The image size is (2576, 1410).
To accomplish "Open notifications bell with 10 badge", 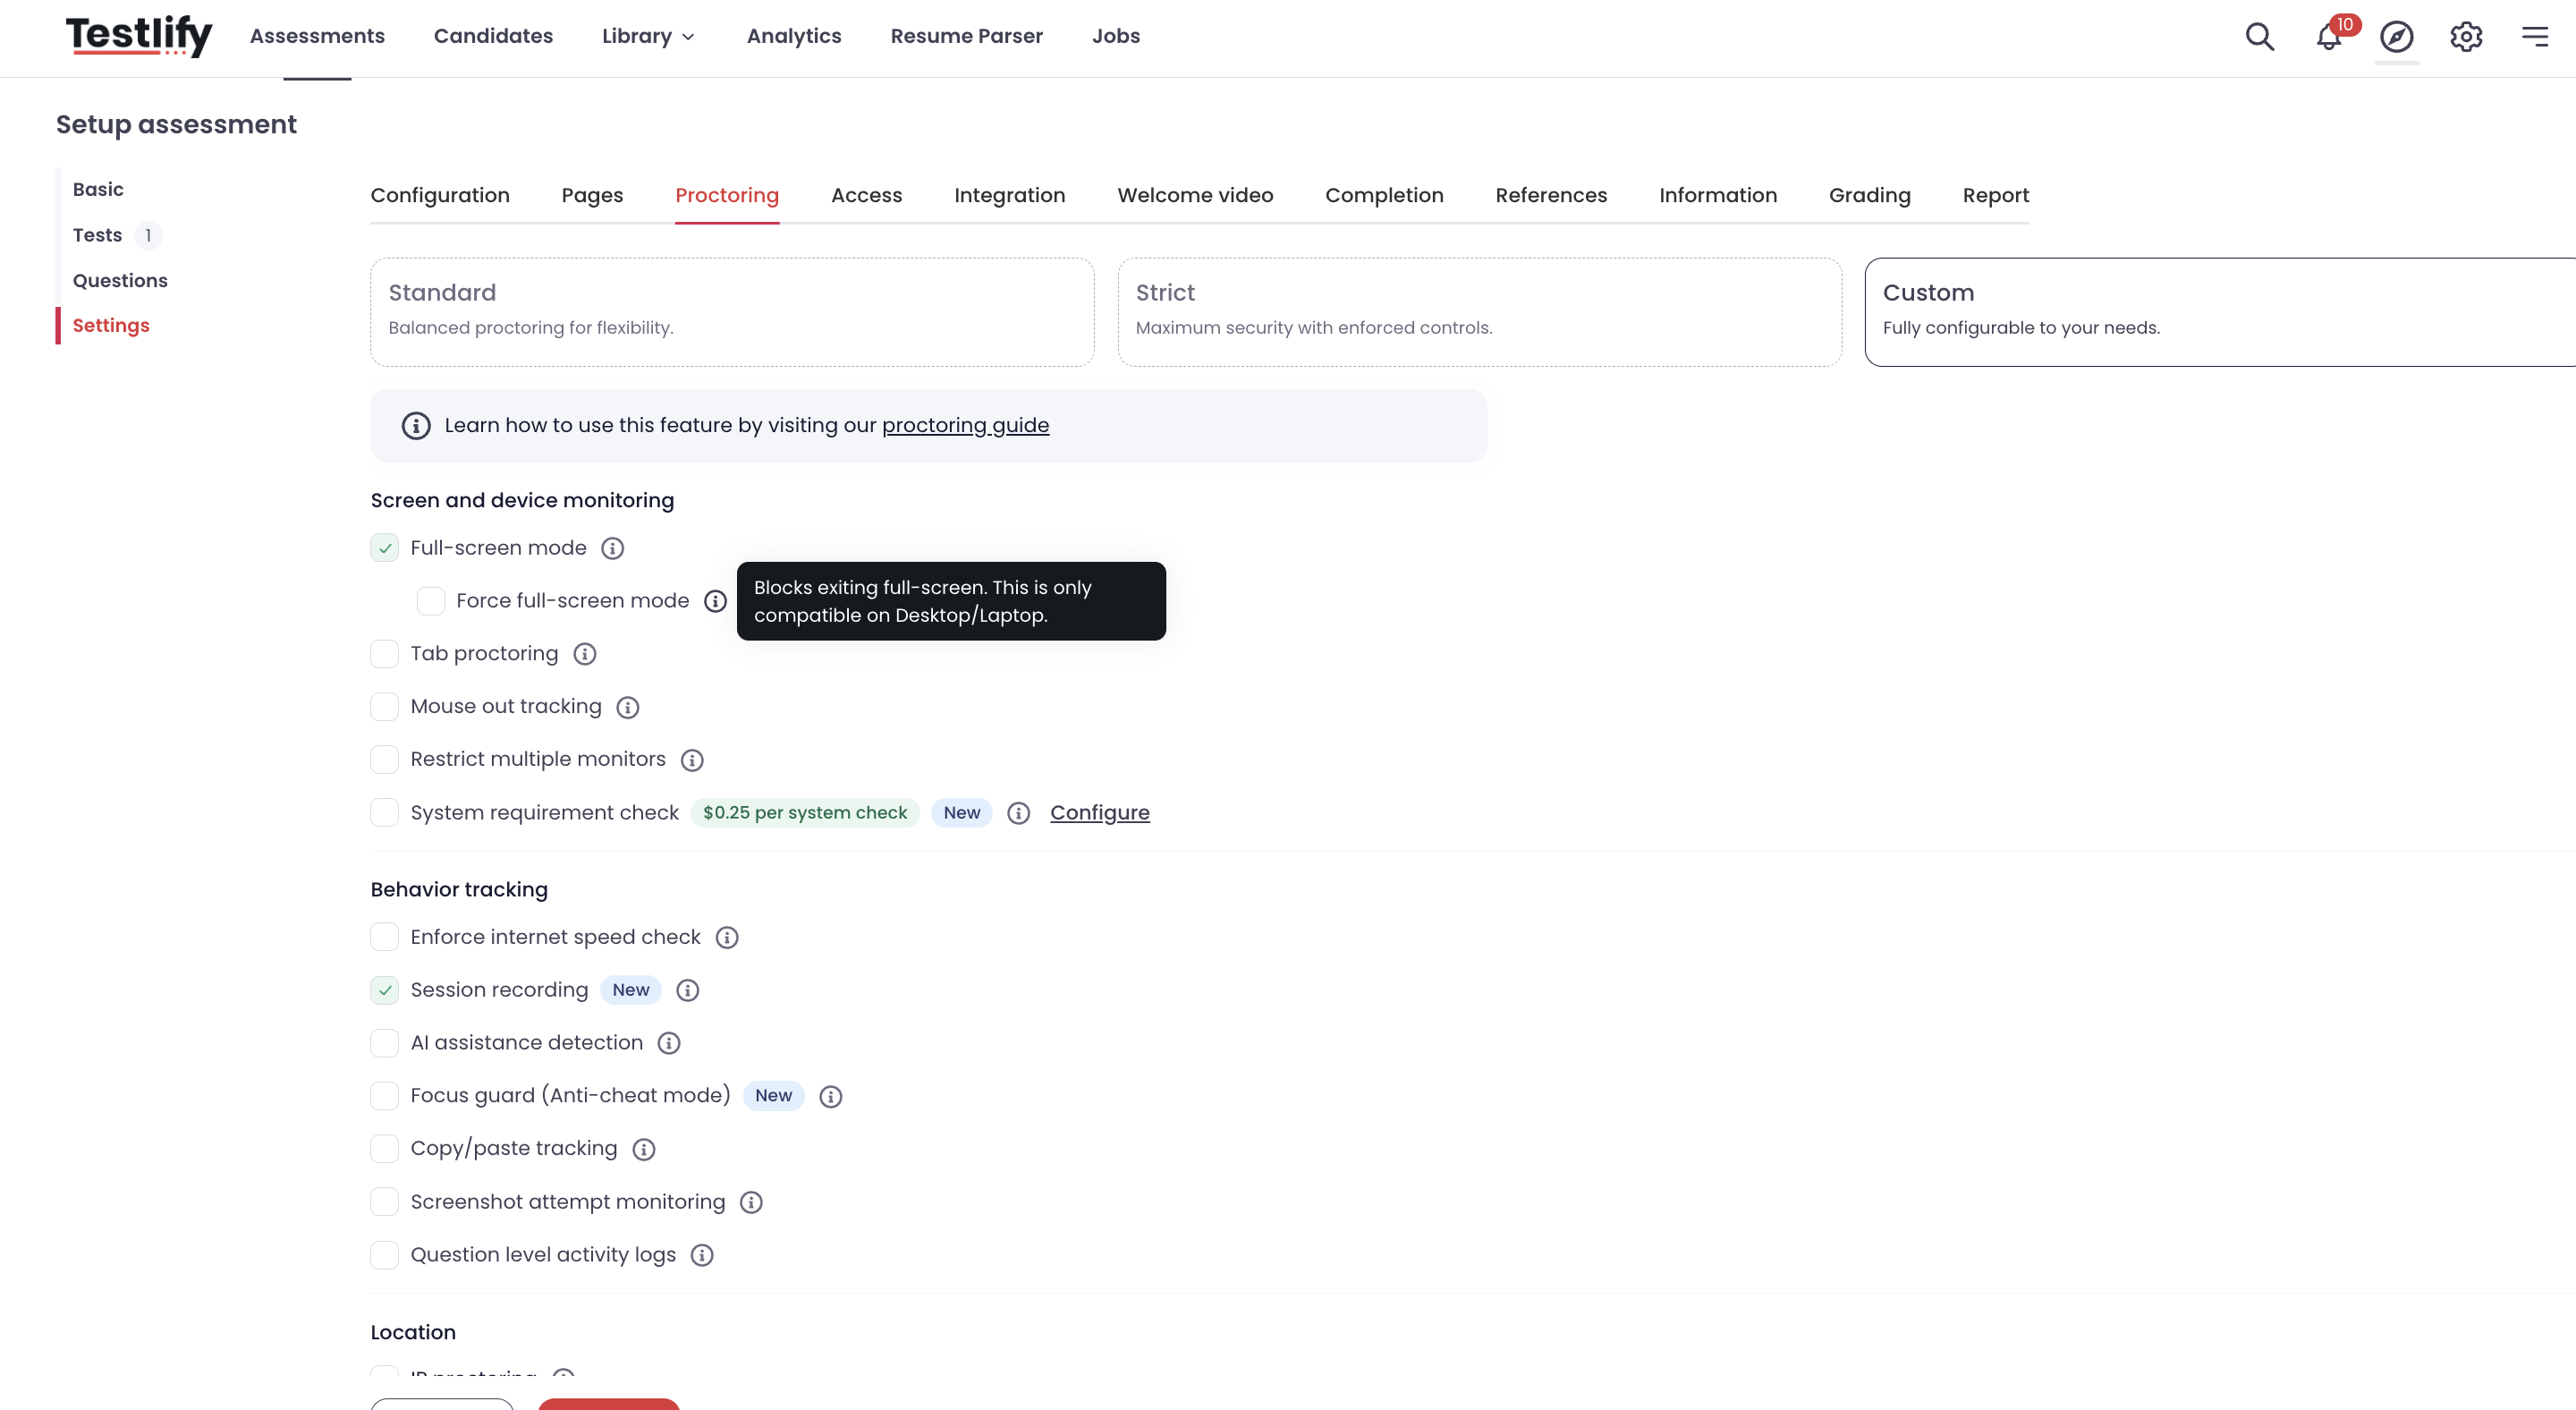I will click(2331, 36).
